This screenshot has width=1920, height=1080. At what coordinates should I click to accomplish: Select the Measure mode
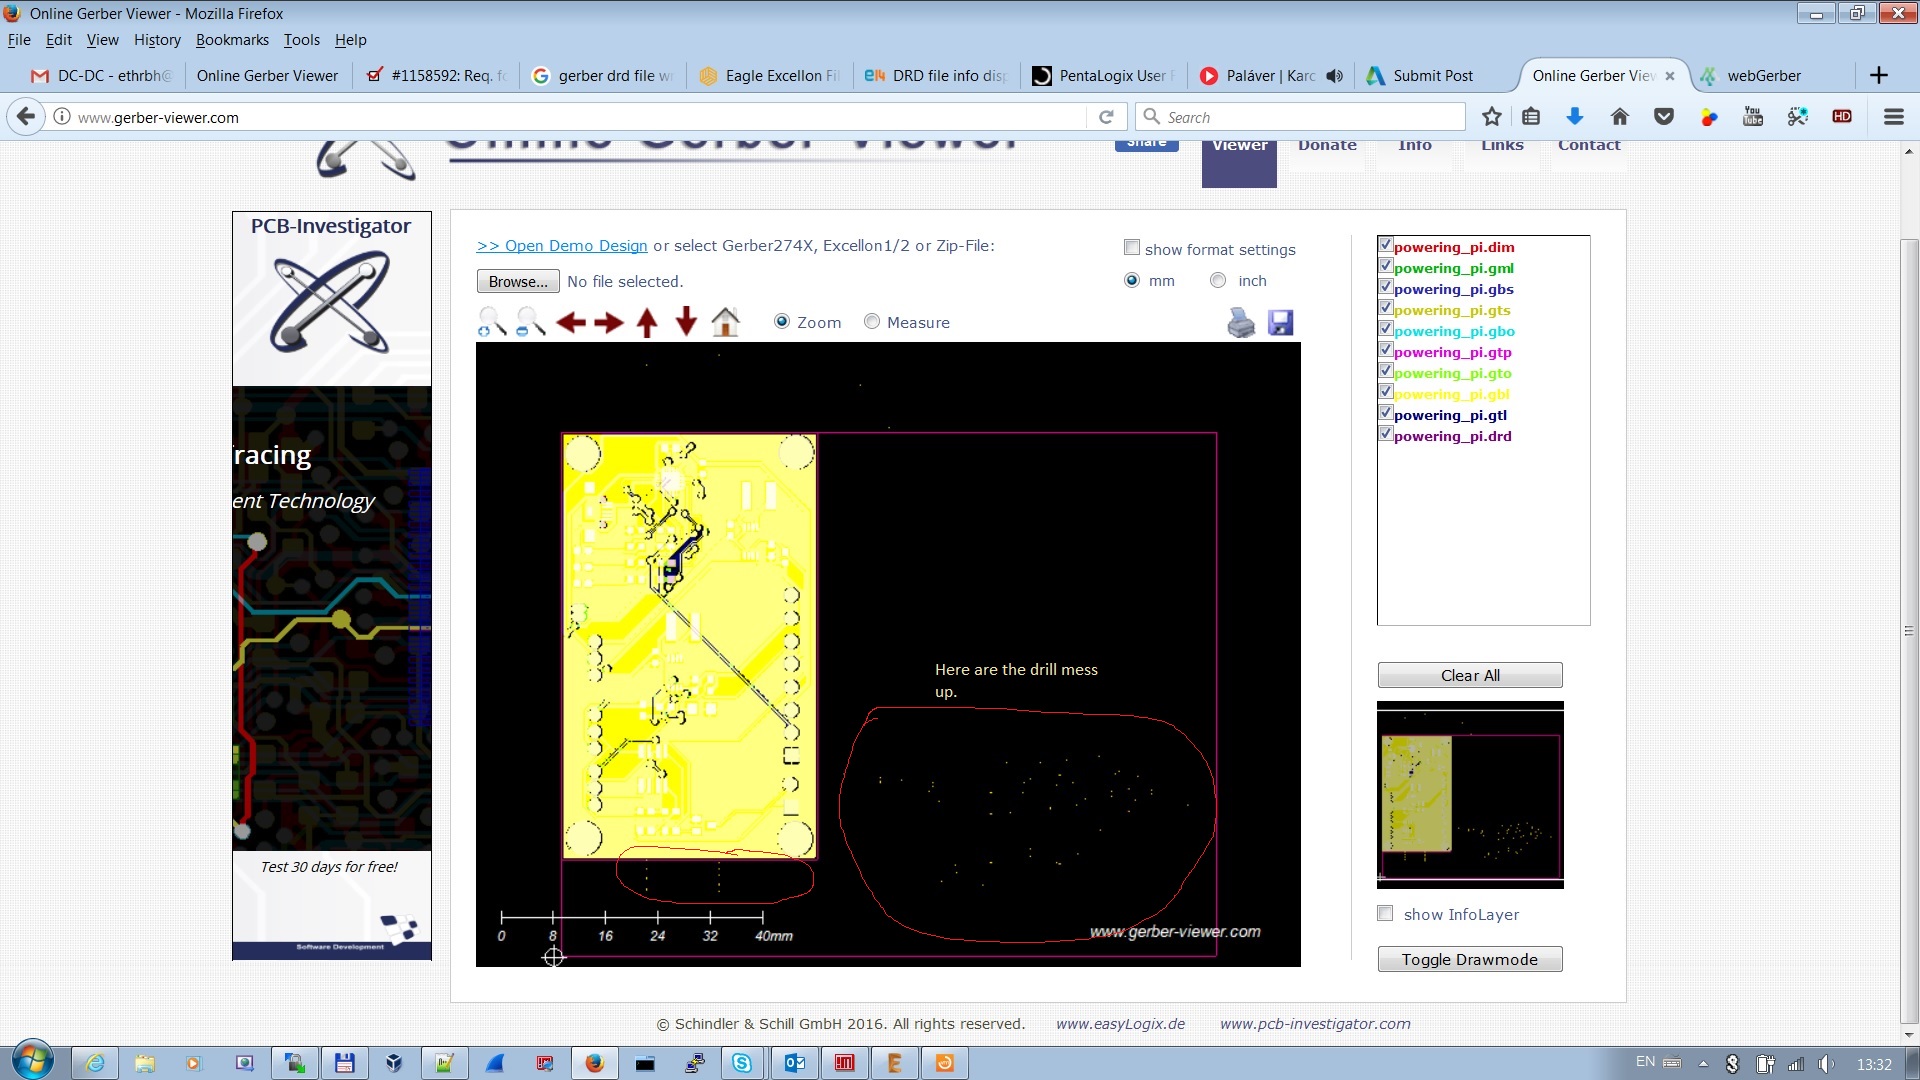[x=872, y=322]
